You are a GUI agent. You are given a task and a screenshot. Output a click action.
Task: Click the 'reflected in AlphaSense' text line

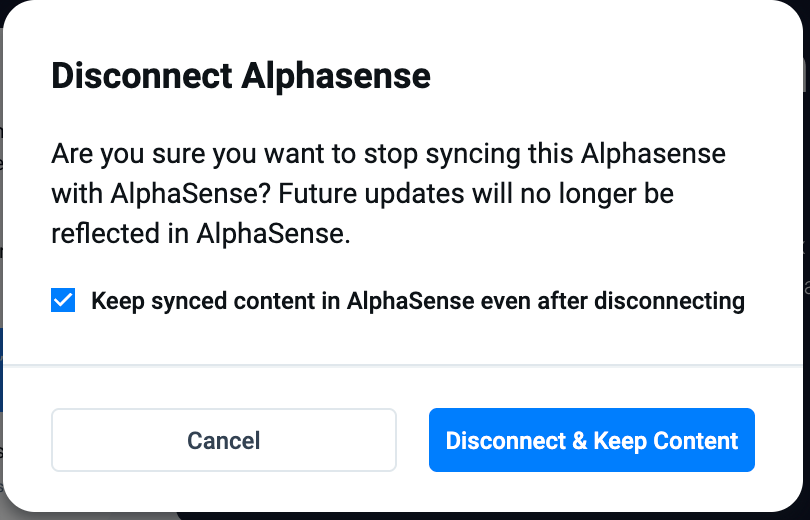click(x=201, y=233)
